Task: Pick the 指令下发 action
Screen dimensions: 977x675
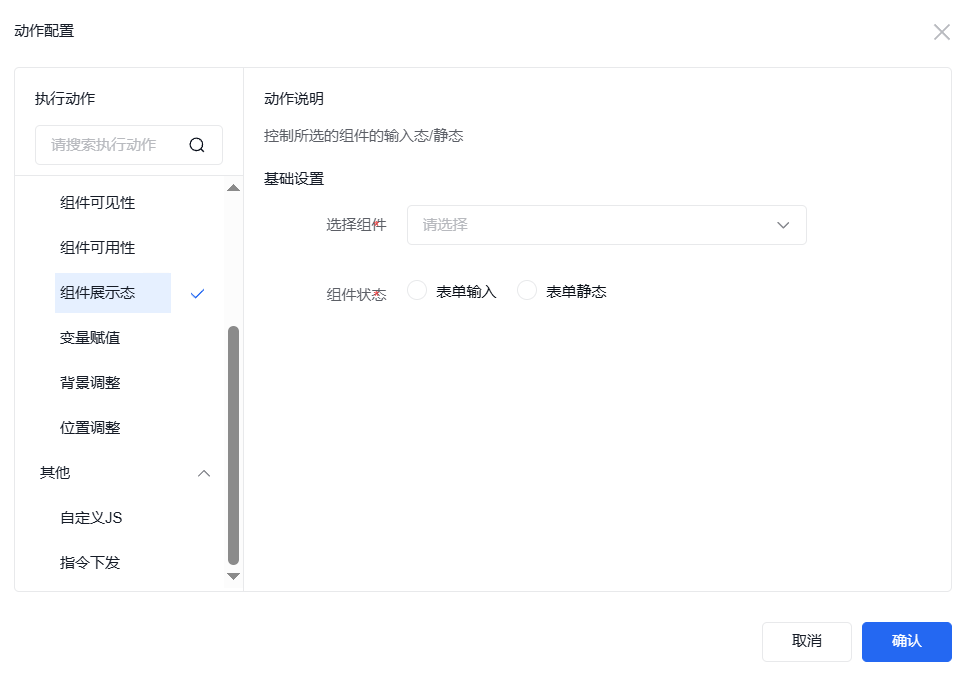Action: [x=90, y=563]
